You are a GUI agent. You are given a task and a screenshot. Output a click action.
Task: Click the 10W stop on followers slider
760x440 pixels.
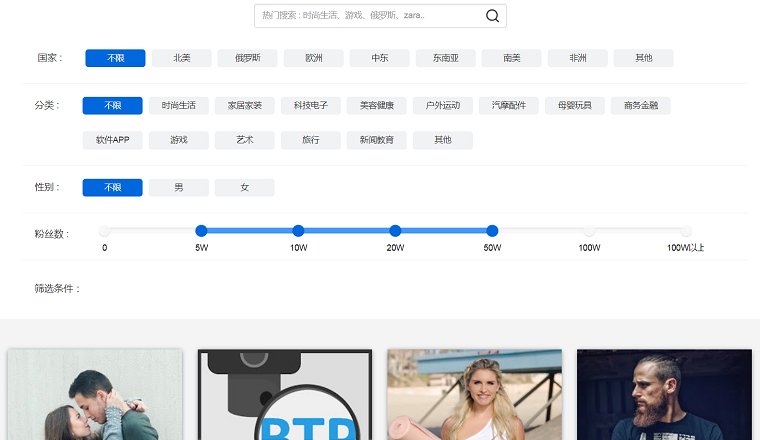coord(298,231)
